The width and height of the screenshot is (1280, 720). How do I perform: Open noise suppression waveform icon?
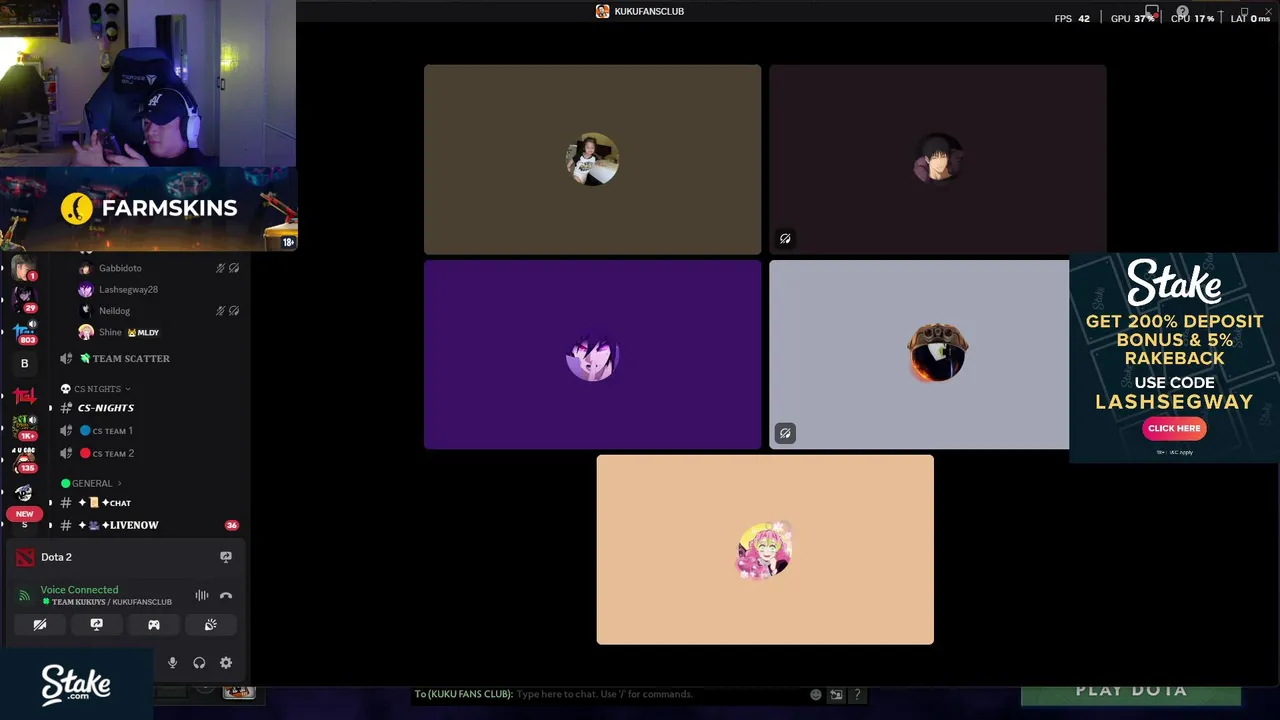click(x=202, y=595)
